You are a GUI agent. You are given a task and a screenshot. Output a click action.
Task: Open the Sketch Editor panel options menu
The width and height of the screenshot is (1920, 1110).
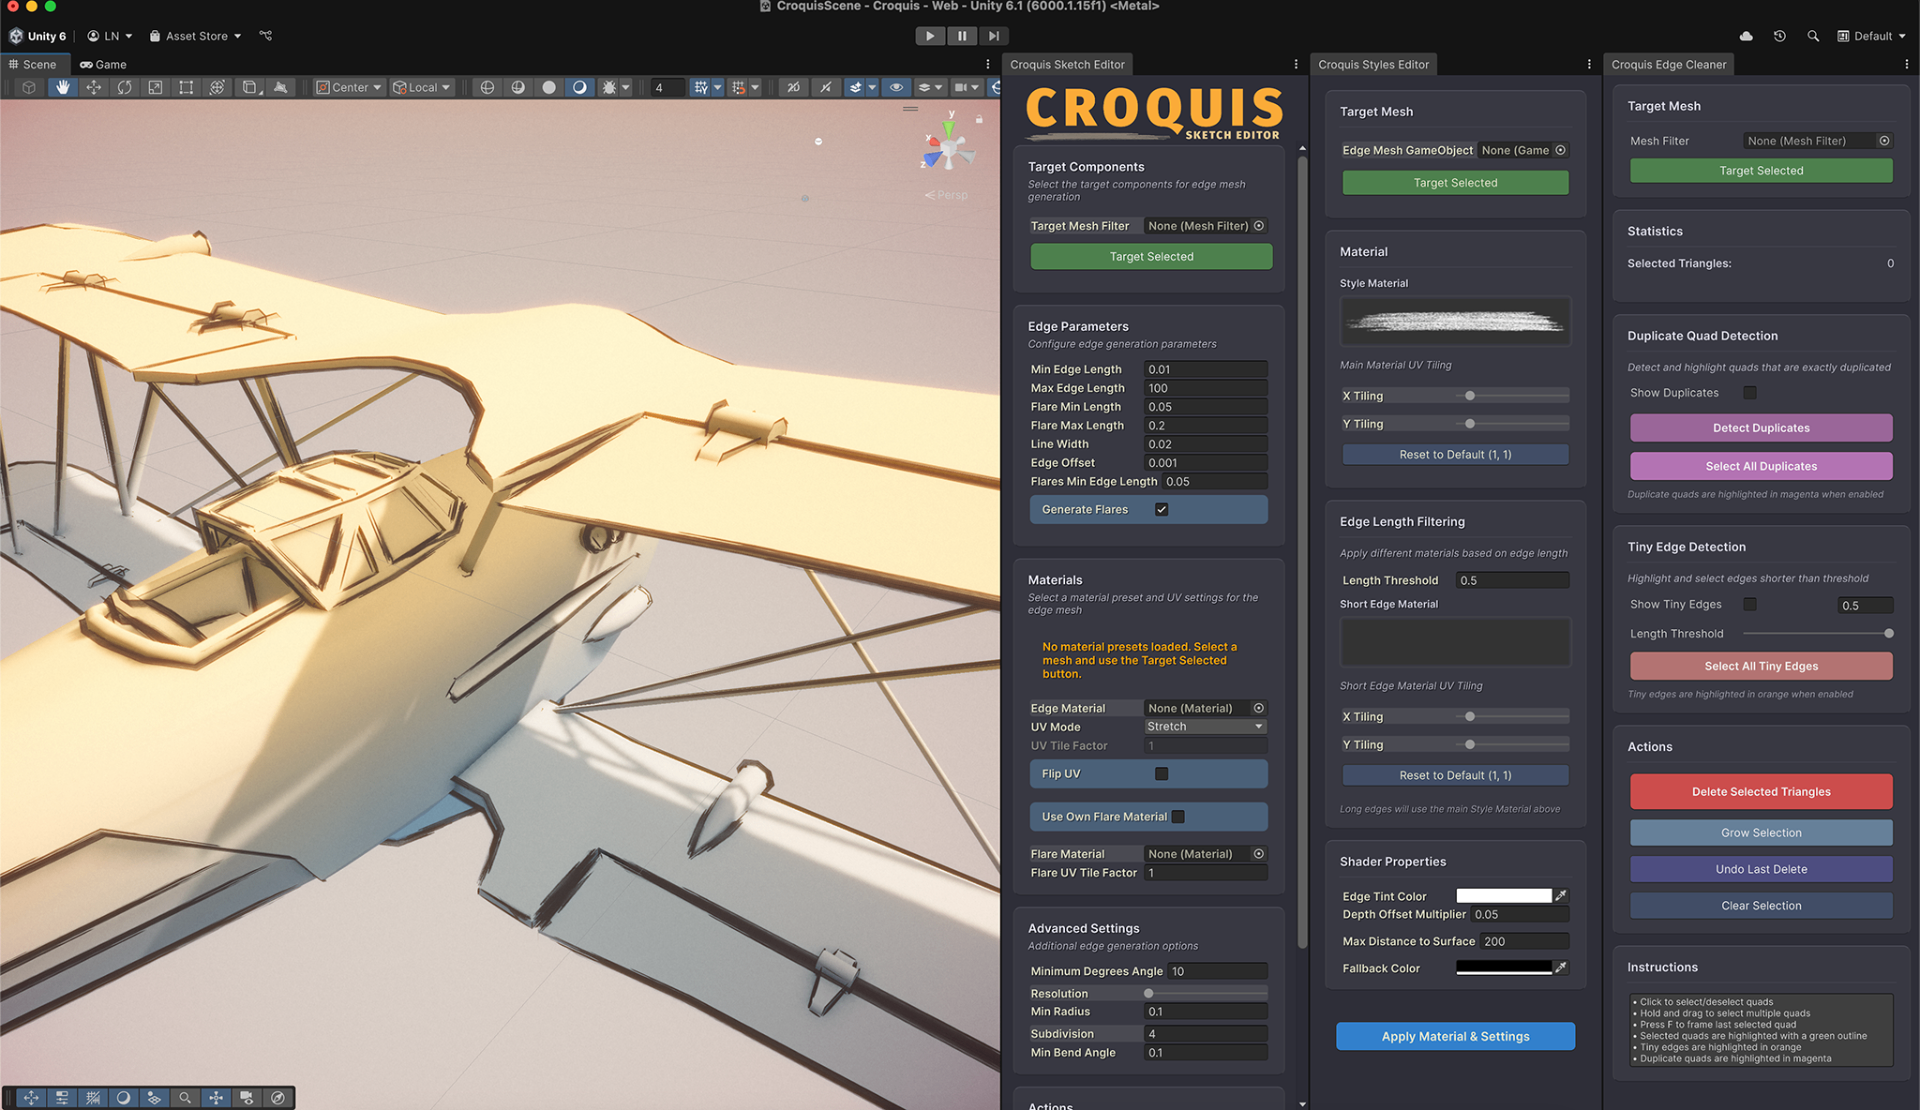tap(1296, 64)
